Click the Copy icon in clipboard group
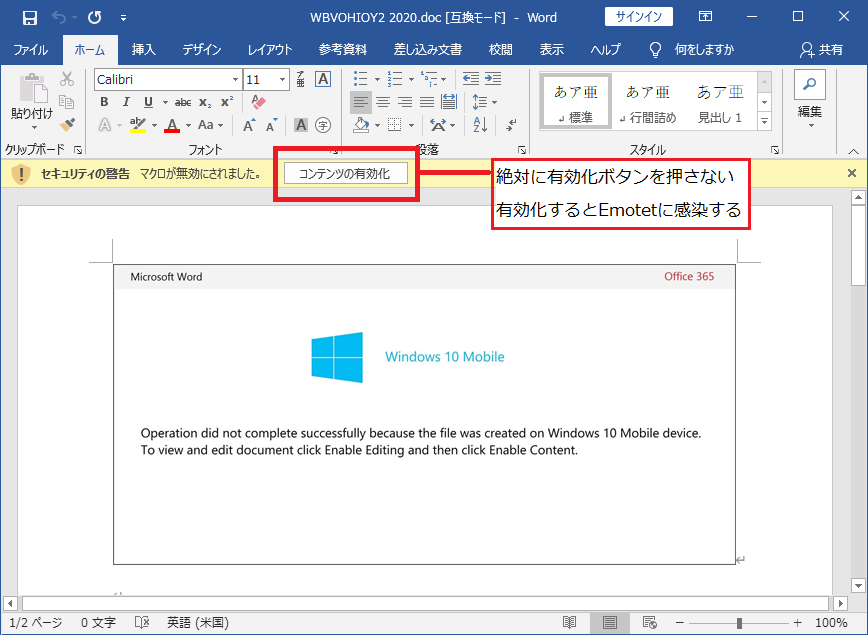 click(x=67, y=102)
